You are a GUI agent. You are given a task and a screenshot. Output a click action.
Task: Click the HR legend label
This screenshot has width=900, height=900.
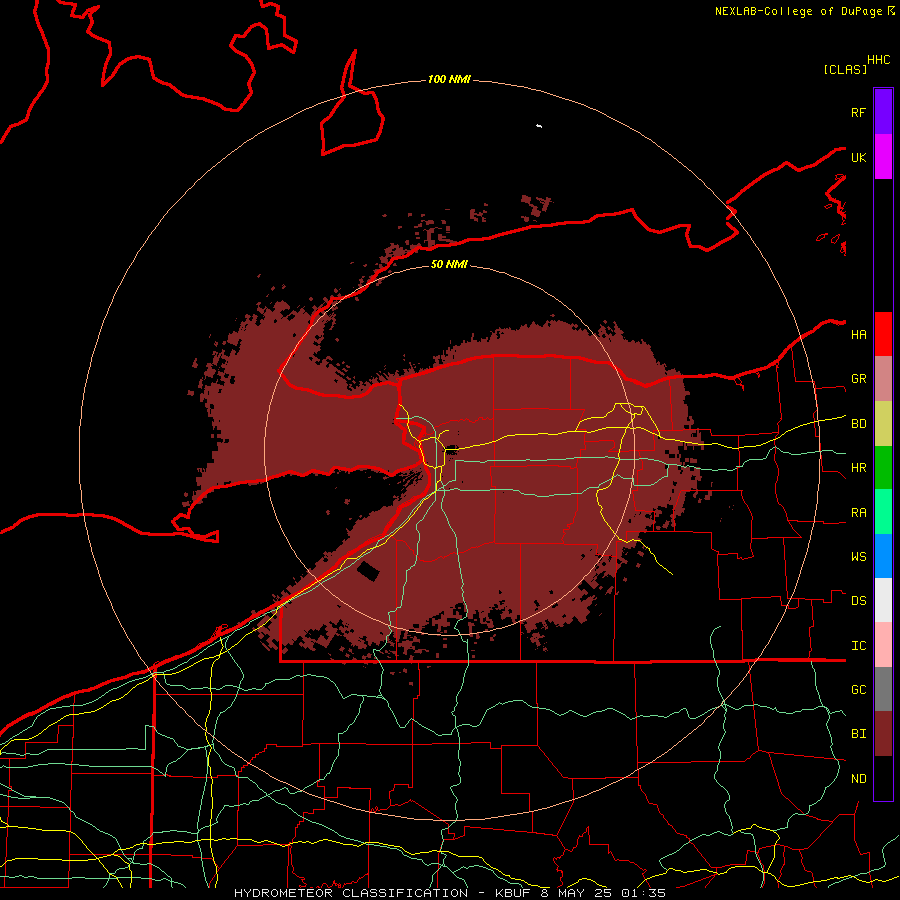(858, 468)
